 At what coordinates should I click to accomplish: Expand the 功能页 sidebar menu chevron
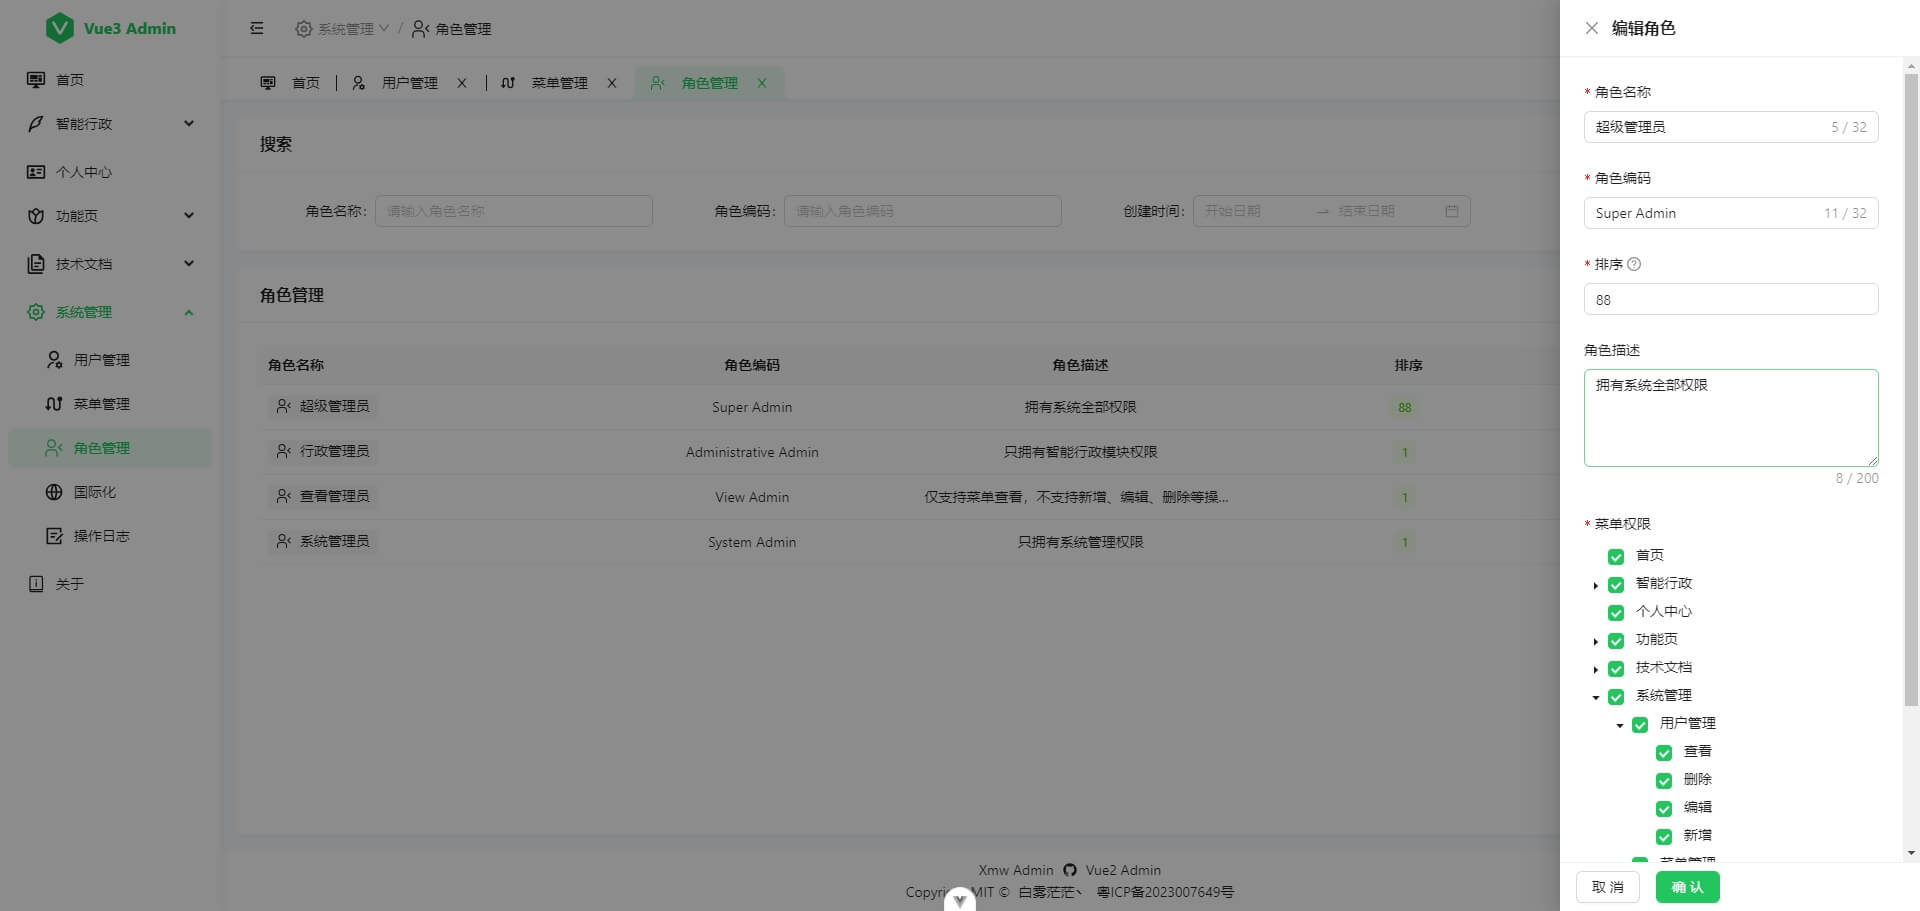coord(189,216)
